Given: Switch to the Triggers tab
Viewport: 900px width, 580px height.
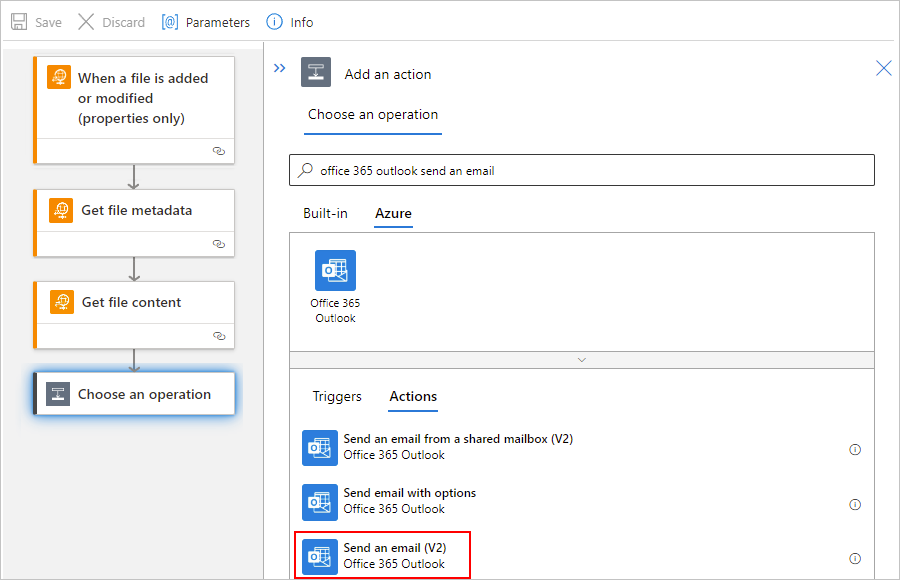Looking at the screenshot, I should click(337, 396).
